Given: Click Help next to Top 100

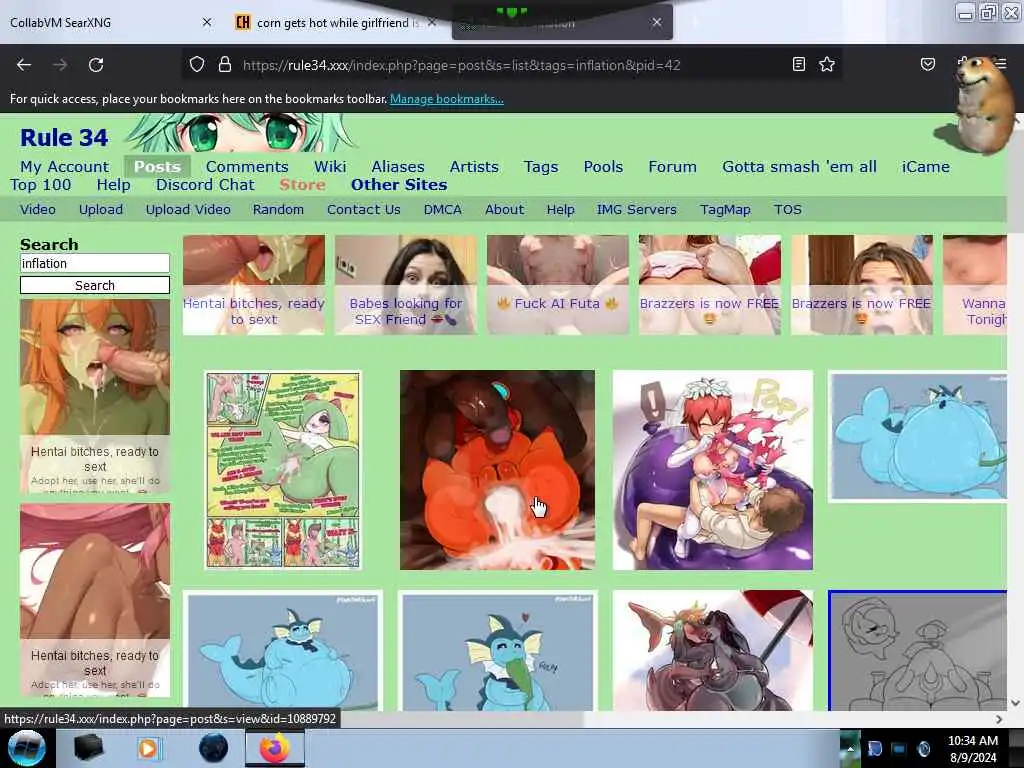Looking at the screenshot, I should click(114, 185).
